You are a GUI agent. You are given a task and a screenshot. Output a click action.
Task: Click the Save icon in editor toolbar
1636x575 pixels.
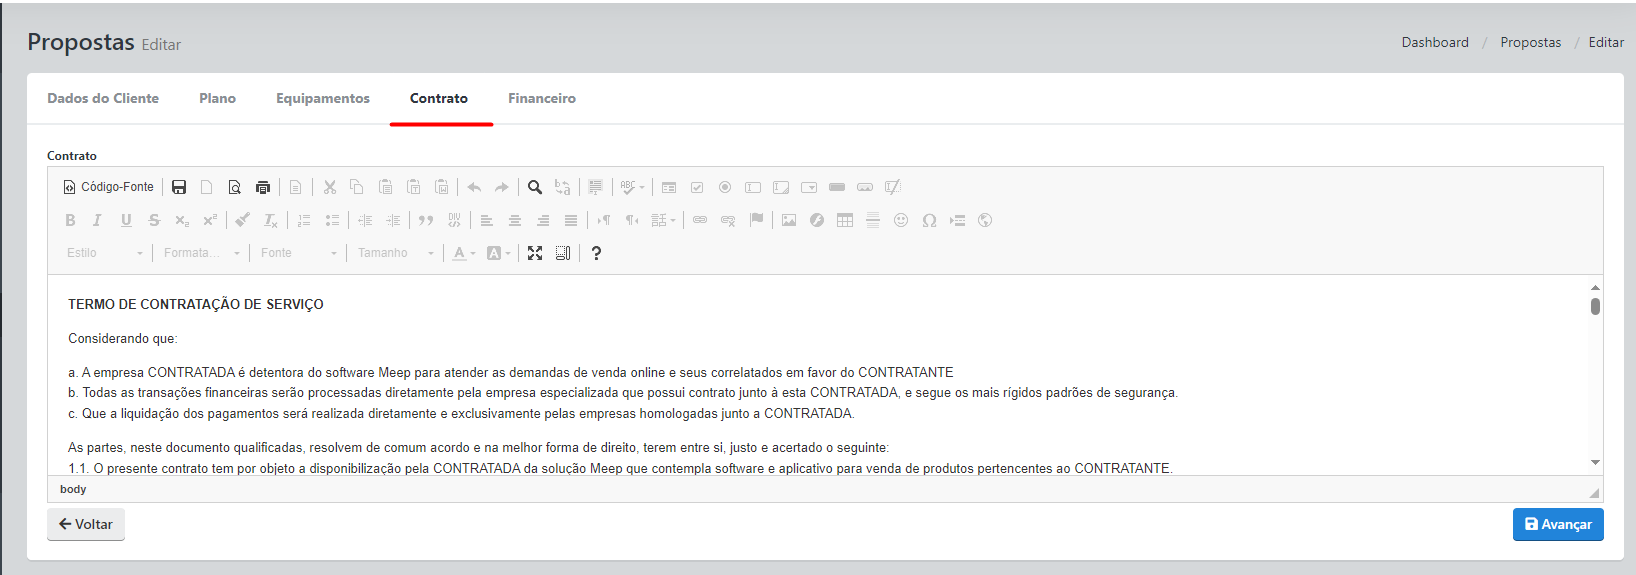(179, 187)
